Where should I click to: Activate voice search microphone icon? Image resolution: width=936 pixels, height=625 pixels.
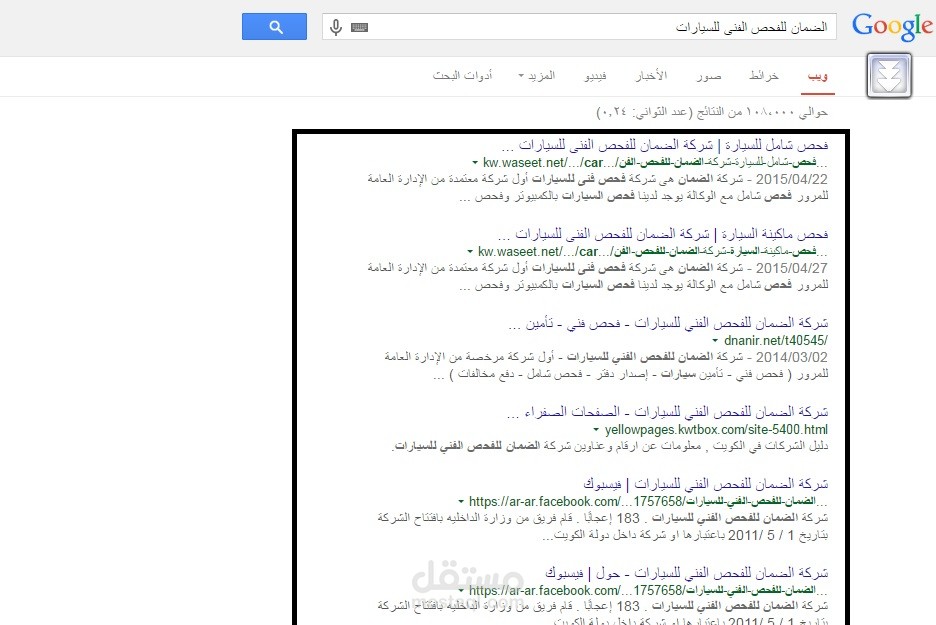point(336,27)
